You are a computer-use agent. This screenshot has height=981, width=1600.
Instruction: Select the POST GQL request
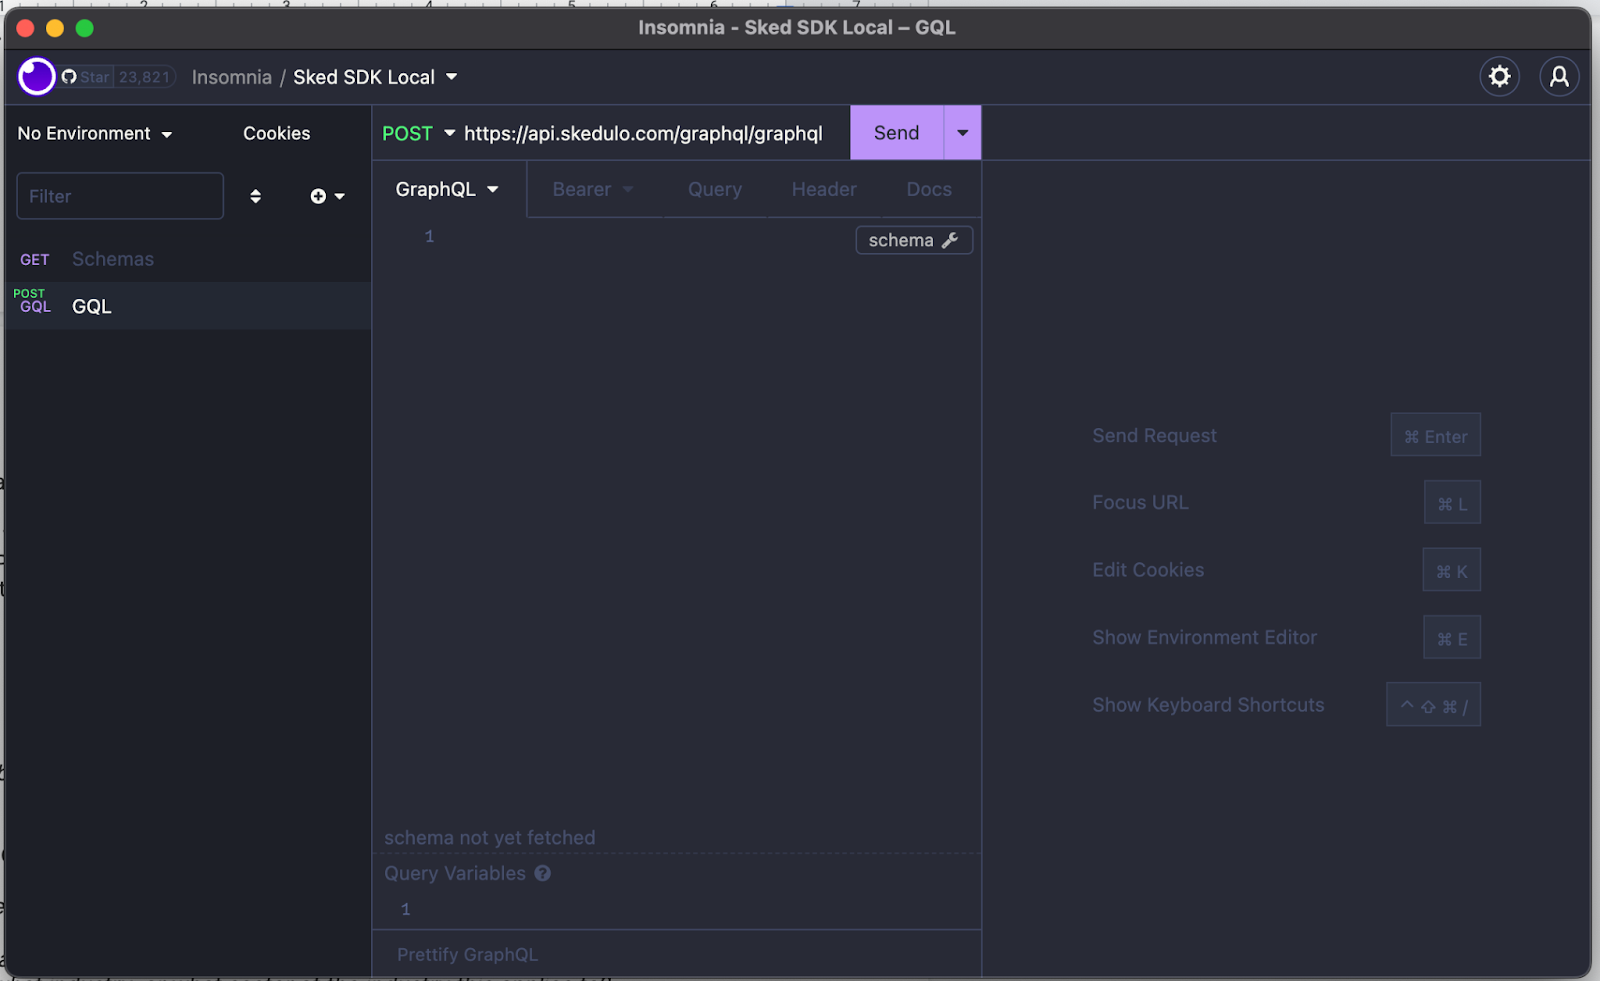tap(188, 305)
